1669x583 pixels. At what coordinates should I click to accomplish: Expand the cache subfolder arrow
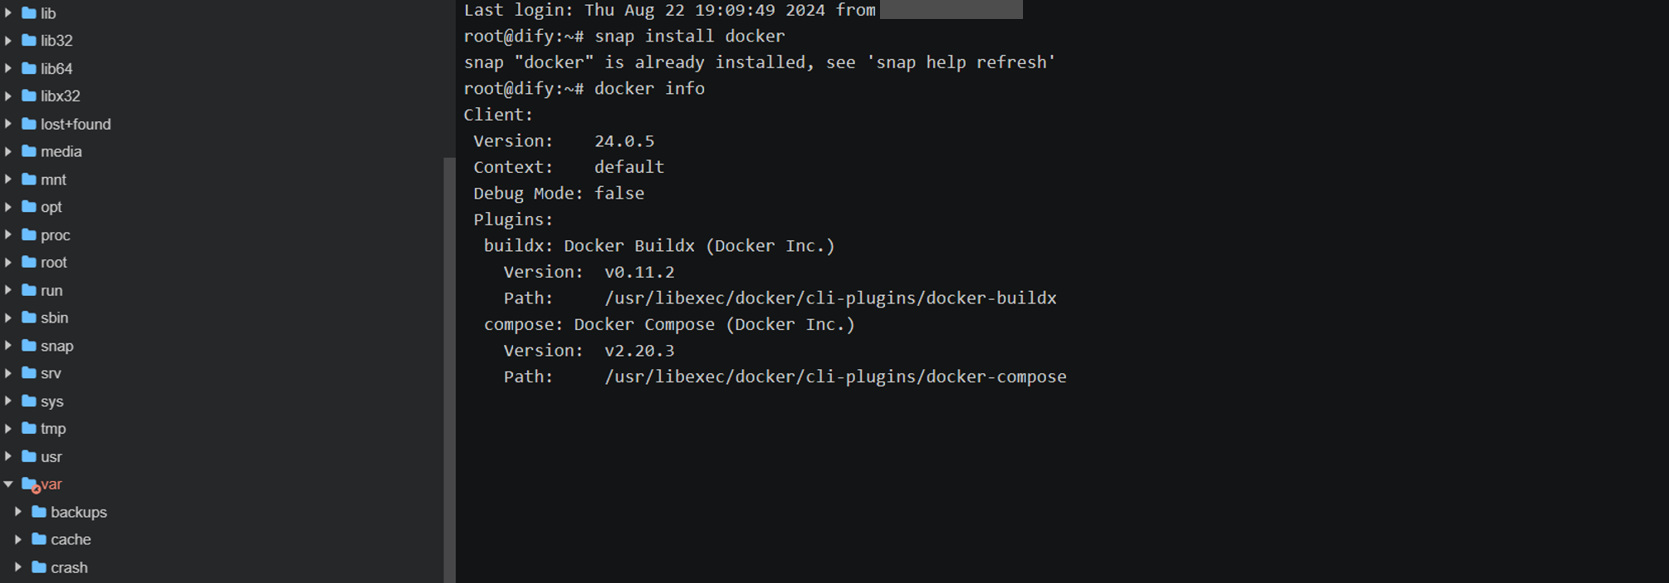18,540
